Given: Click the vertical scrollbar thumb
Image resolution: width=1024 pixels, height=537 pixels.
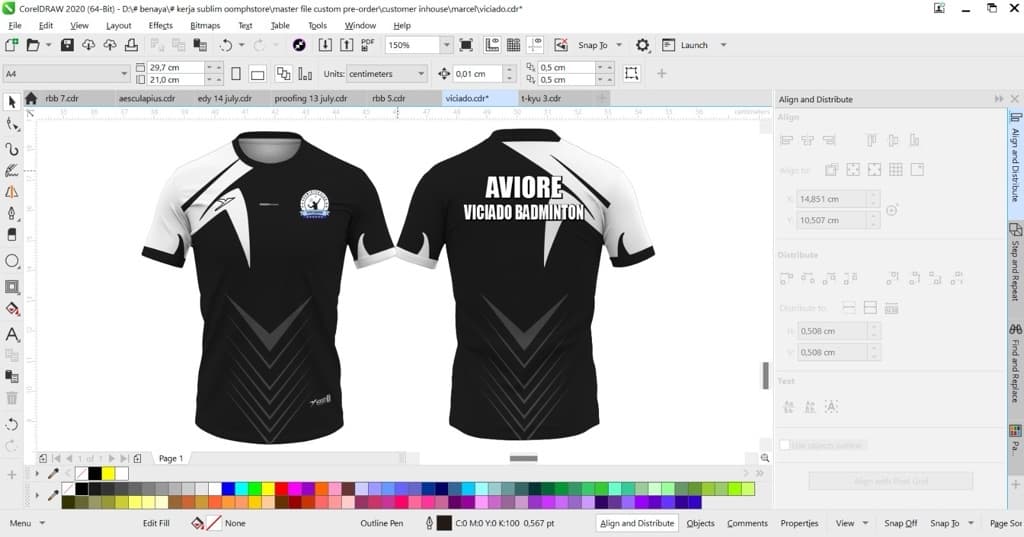Looking at the screenshot, I should (x=765, y=376).
